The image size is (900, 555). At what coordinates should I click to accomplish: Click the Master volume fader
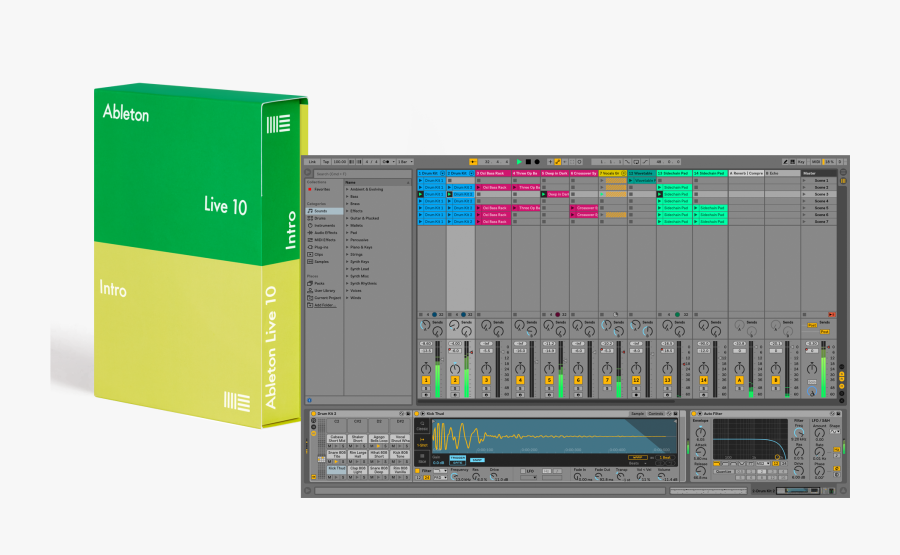coord(828,347)
